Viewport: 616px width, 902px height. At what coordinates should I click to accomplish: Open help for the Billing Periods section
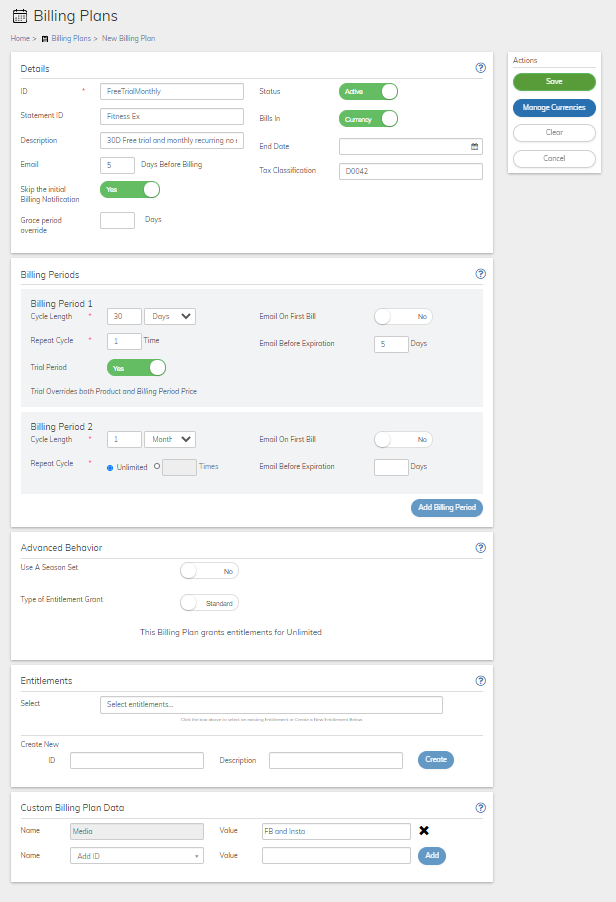481,274
